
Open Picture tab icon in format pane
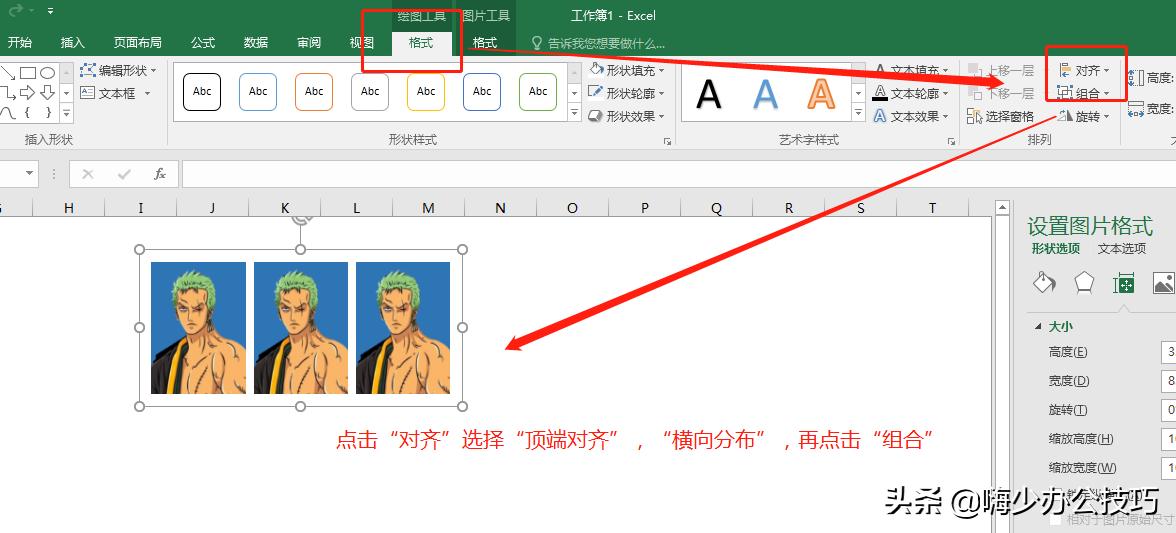(x=1163, y=283)
